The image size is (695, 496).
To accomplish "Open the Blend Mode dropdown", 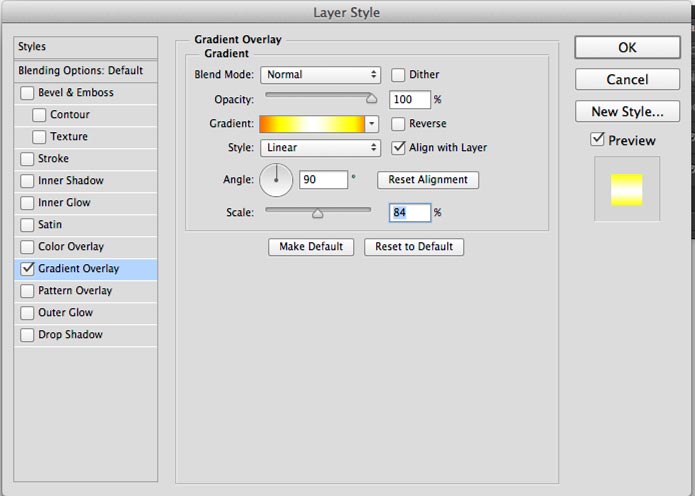I will point(320,75).
